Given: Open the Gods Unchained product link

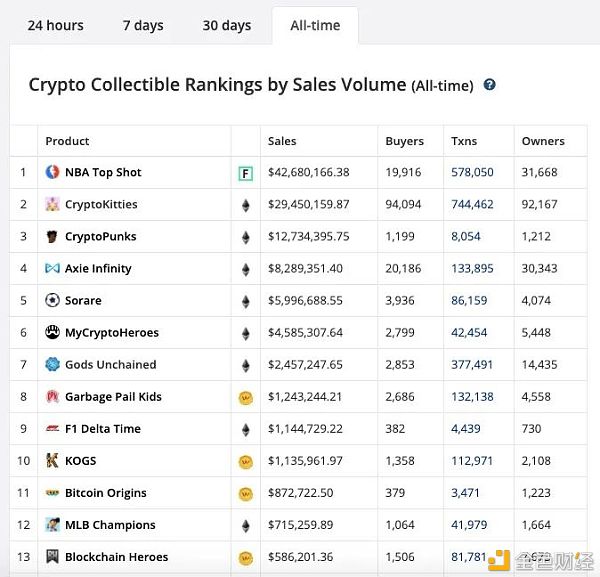Looking at the screenshot, I should pos(110,365).
